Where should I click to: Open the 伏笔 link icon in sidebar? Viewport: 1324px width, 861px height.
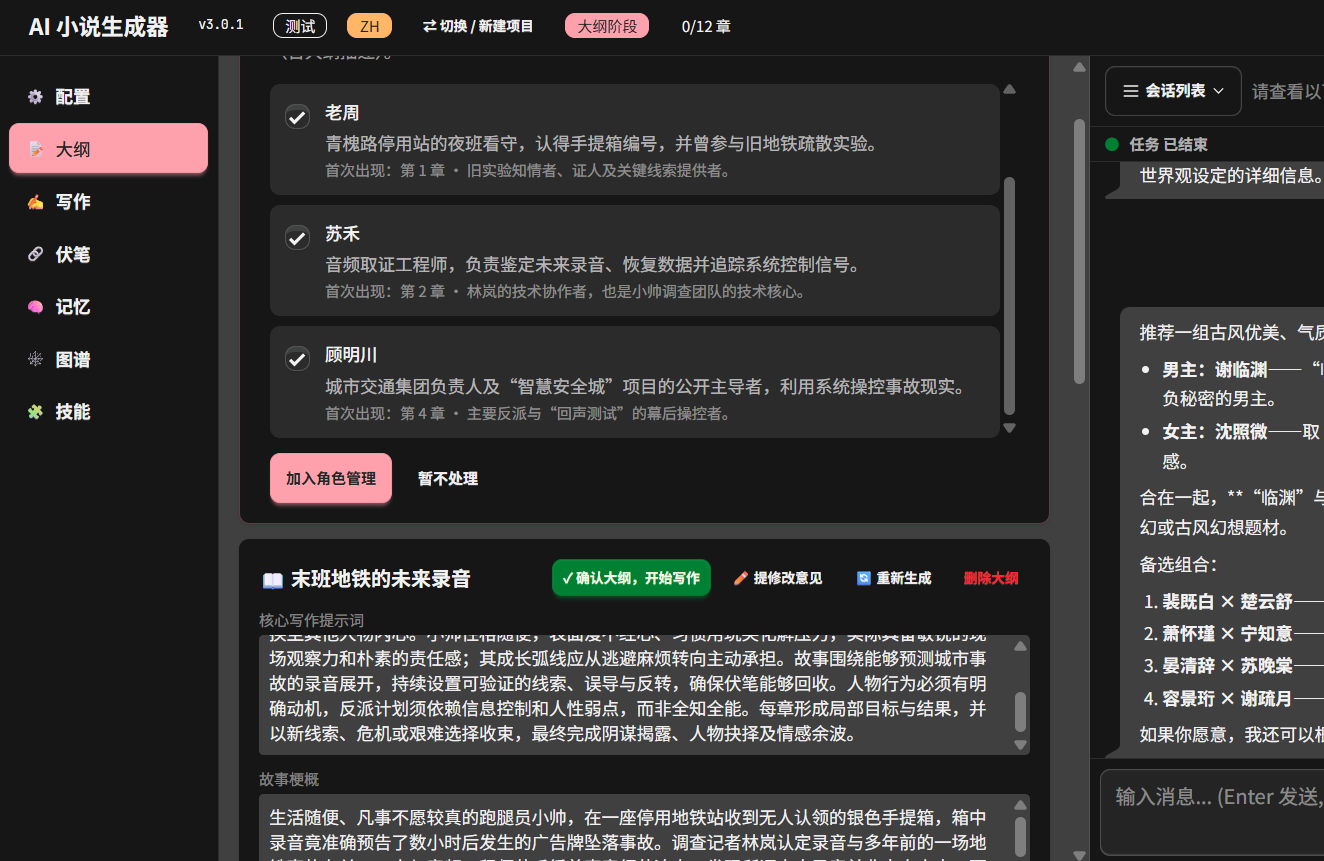(36, 254)
